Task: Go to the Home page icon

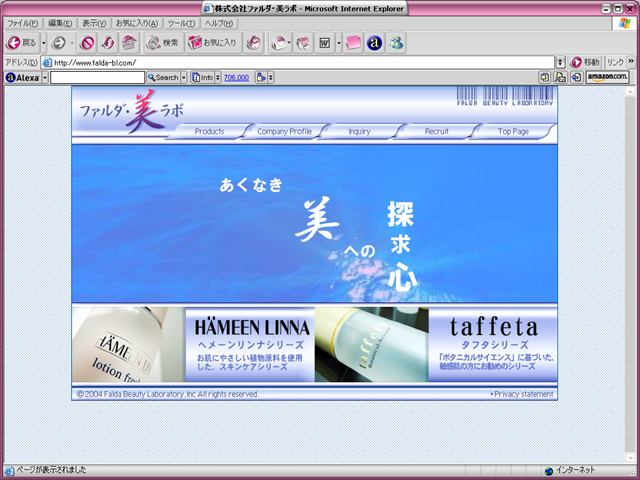Action: point(129,43)
